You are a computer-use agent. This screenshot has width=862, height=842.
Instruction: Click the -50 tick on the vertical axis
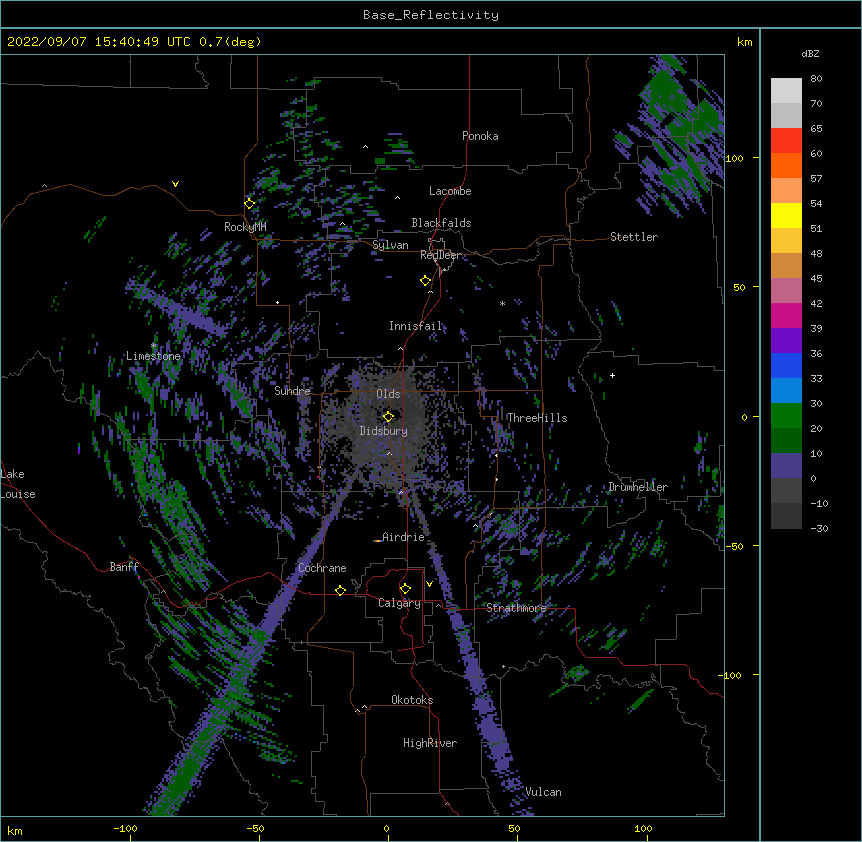click(734, 546)
